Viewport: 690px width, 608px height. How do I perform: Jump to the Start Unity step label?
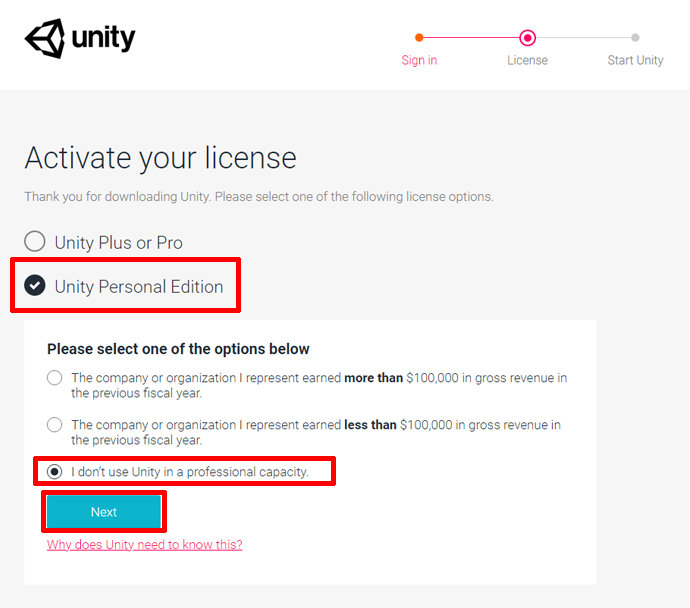point(635,60)
